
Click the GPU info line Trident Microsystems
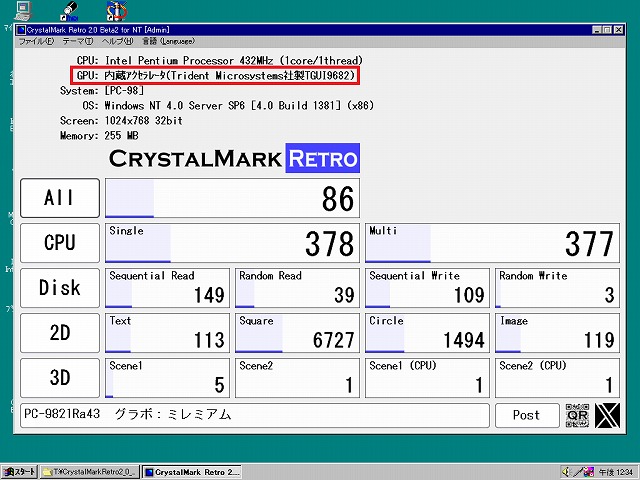pos(216,76)
